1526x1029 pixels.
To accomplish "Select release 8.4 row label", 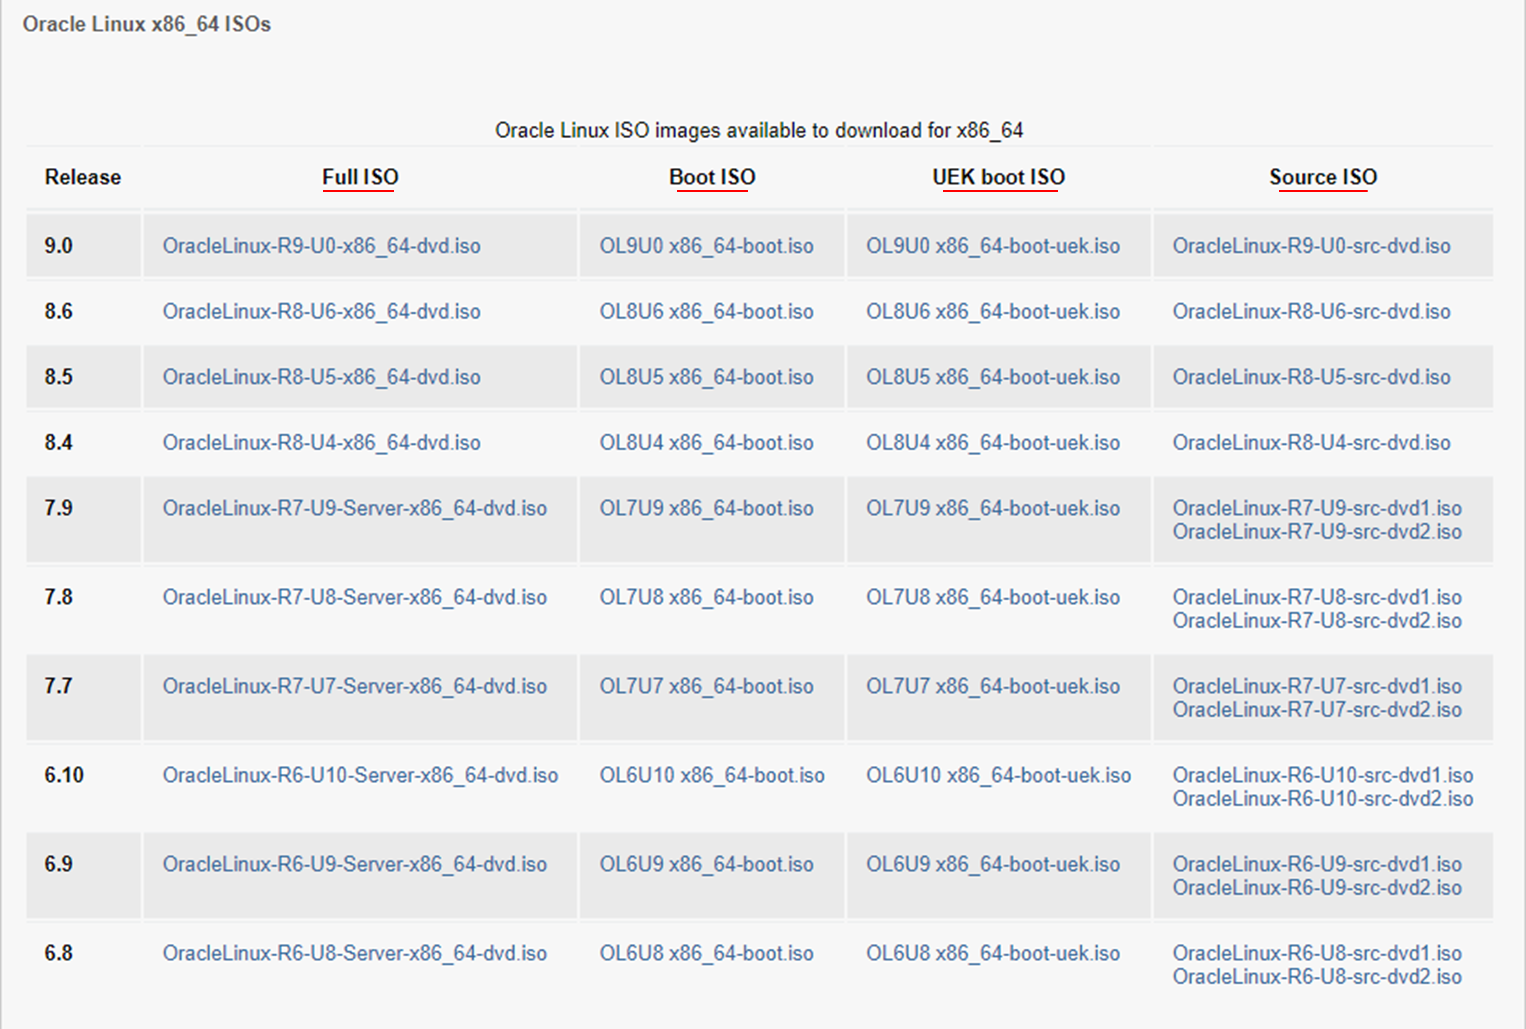I will (x=59, y=443).
